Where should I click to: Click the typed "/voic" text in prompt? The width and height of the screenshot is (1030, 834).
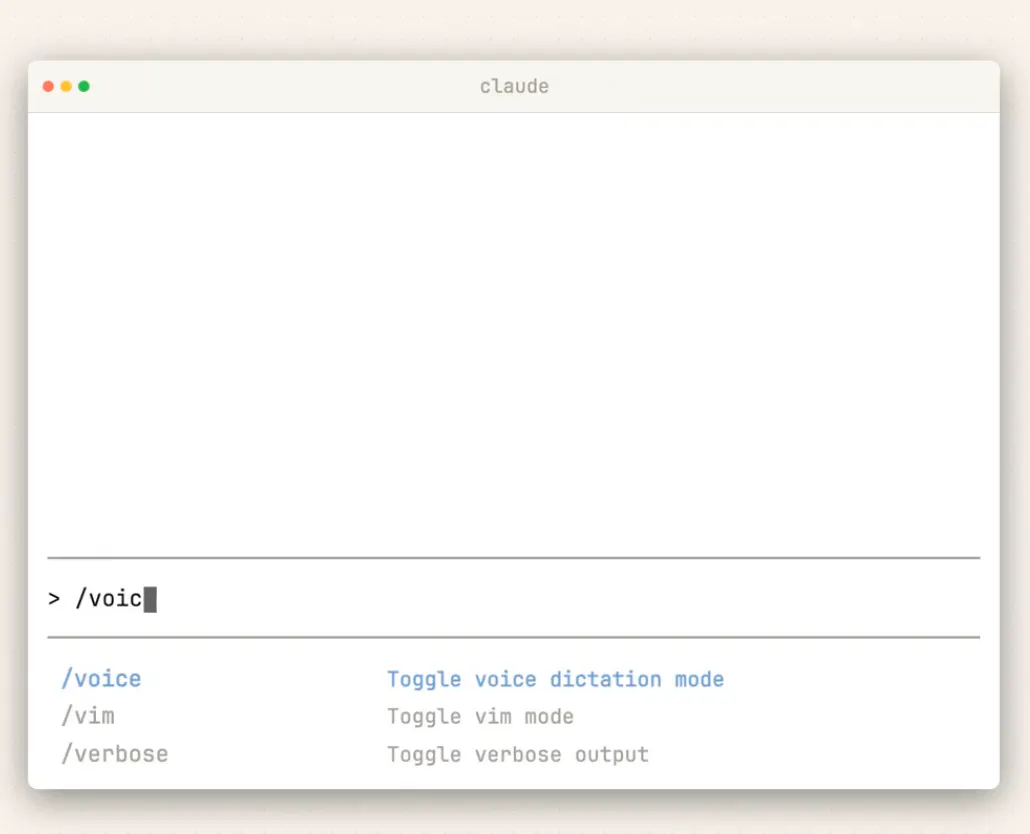point(109,599)
